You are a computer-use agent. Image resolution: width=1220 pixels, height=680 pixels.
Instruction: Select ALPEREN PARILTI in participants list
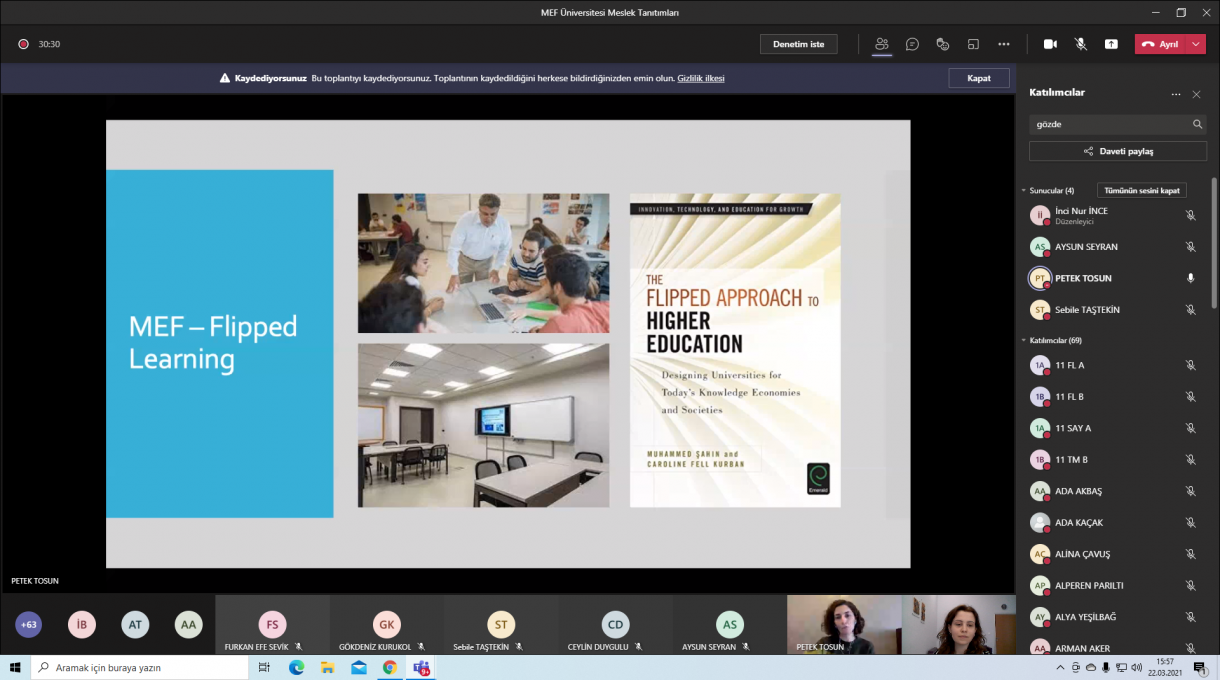tap(1113, 585)
